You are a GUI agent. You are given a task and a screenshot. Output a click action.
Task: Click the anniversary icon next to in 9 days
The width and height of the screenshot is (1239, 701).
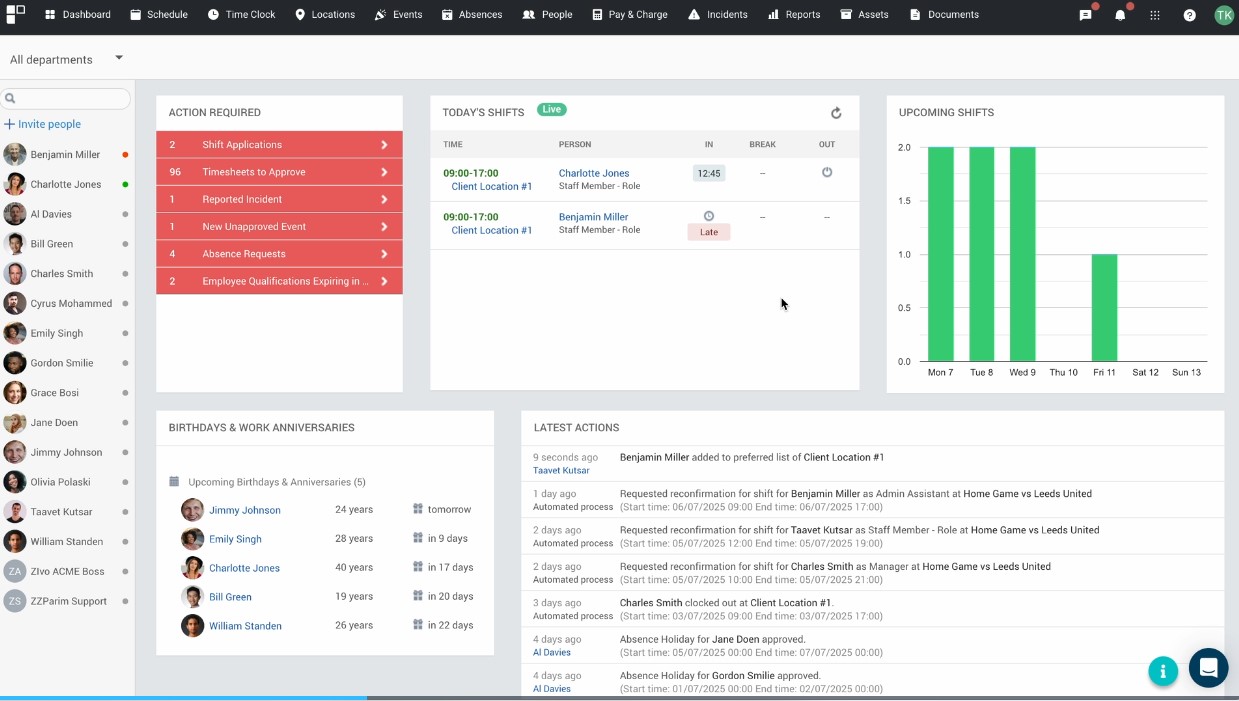417,538
